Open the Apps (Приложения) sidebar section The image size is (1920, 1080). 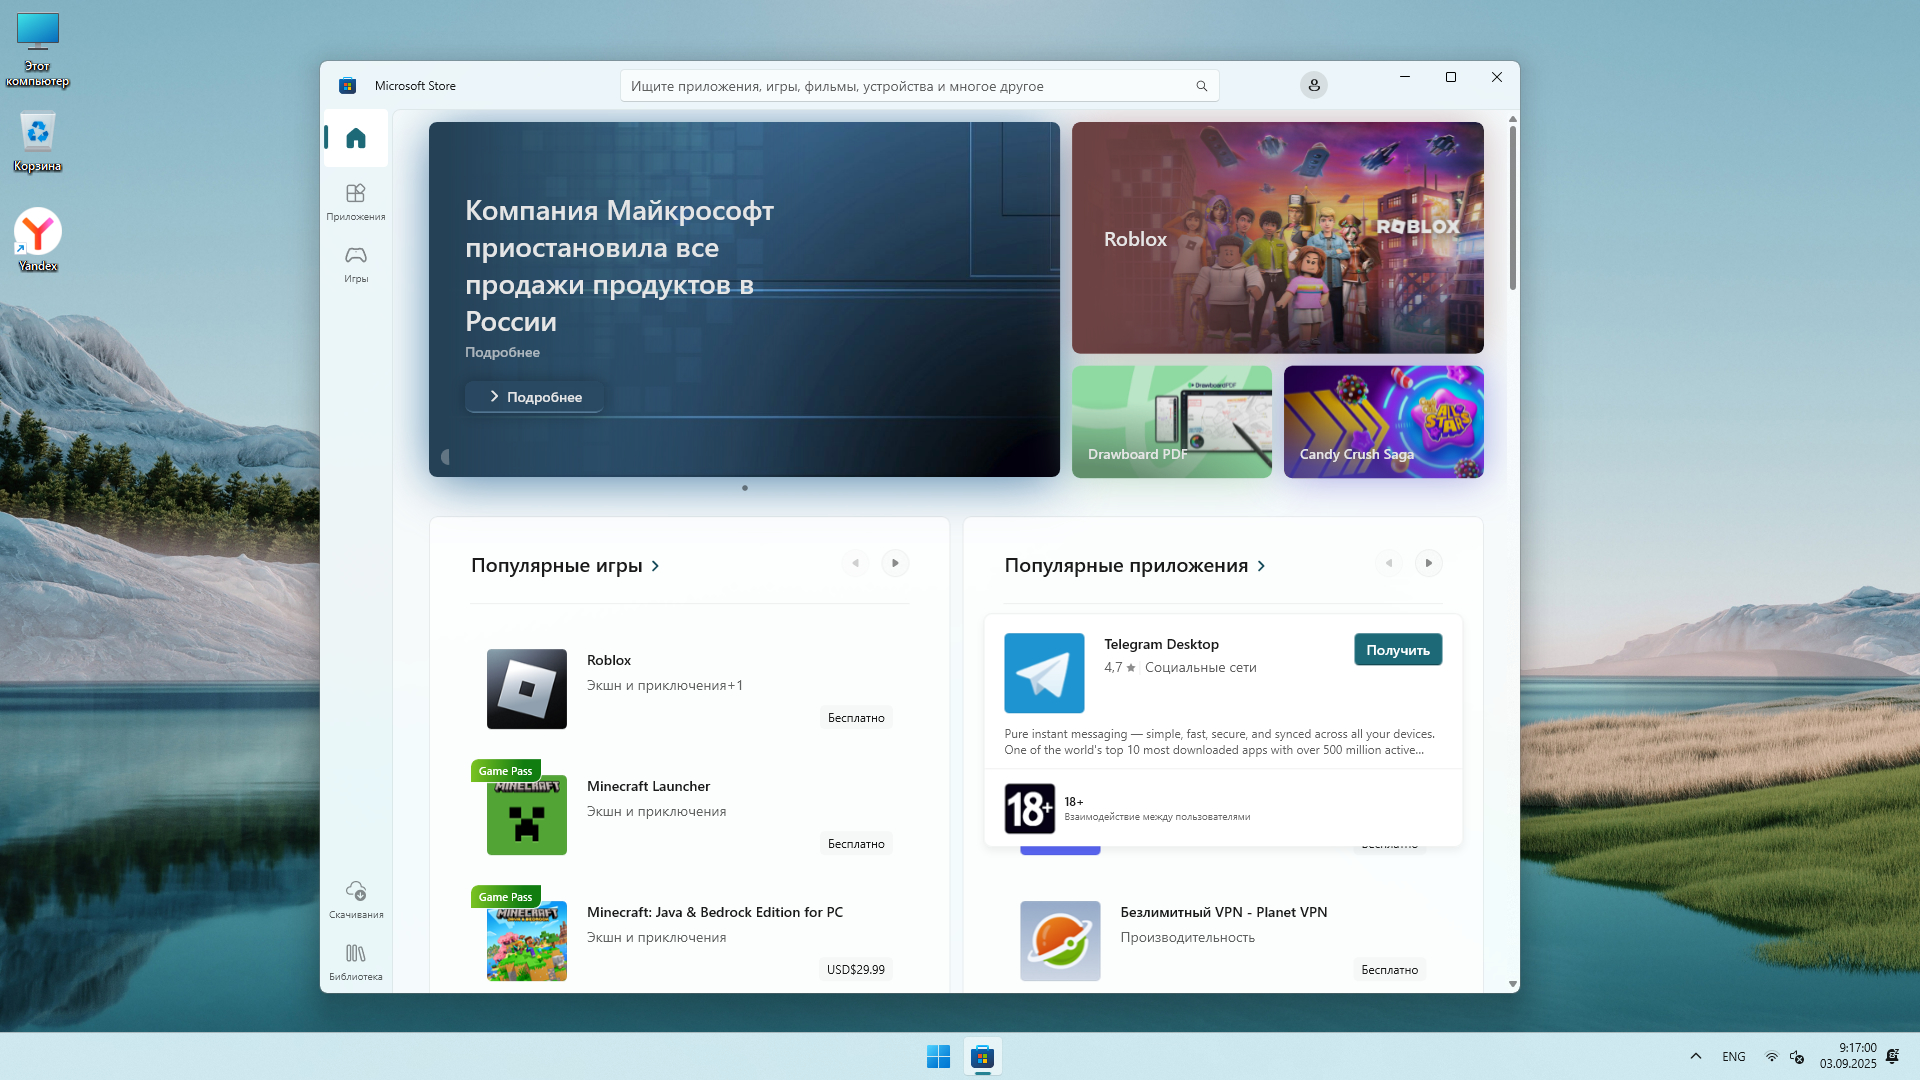click(355, 200)
